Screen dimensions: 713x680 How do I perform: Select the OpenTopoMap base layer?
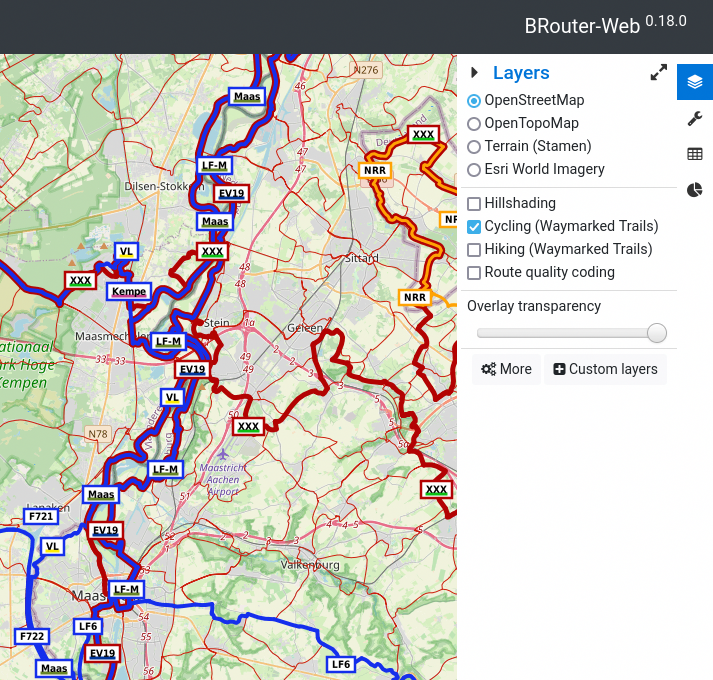pyautogui.click(x=474, y=124)
